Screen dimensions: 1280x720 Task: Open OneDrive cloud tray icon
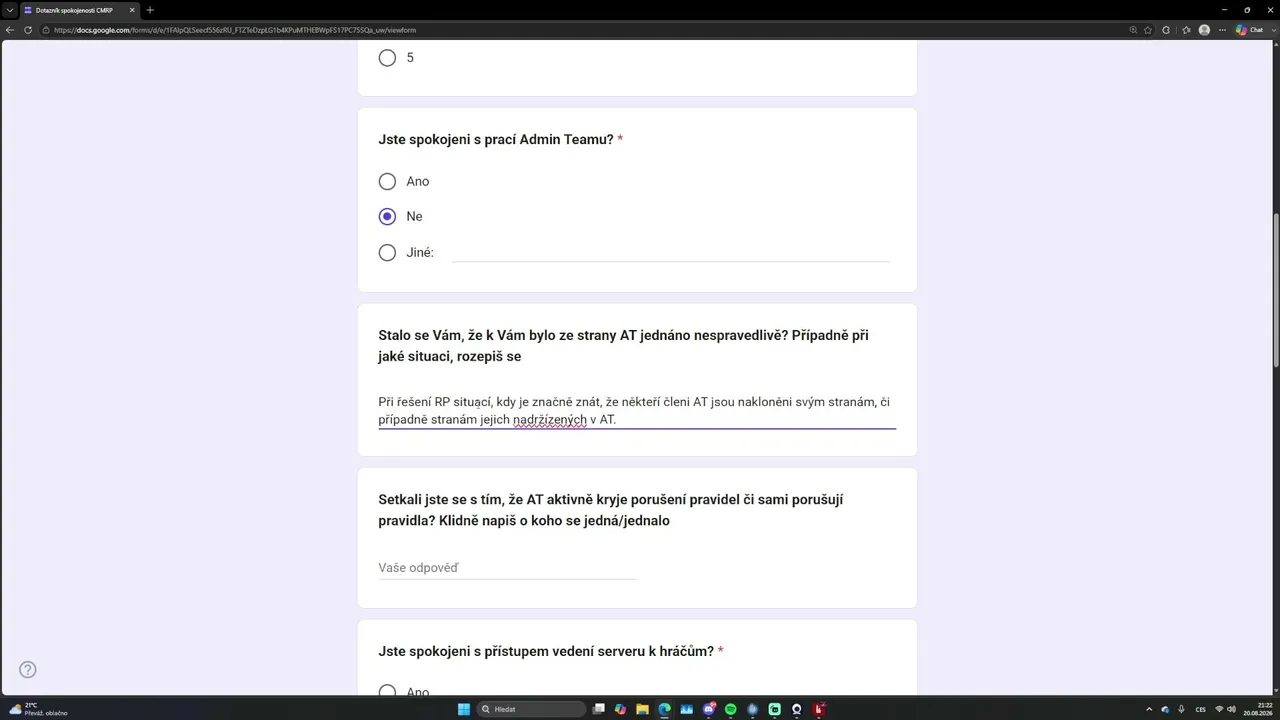pyautogui.click(x=1165, y=709)
